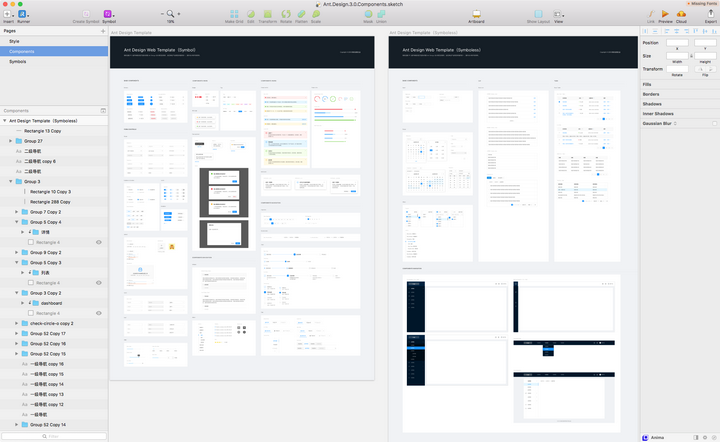
Task: Click the Create Symbol toolbar icon
Action: [x=86, y=14]
